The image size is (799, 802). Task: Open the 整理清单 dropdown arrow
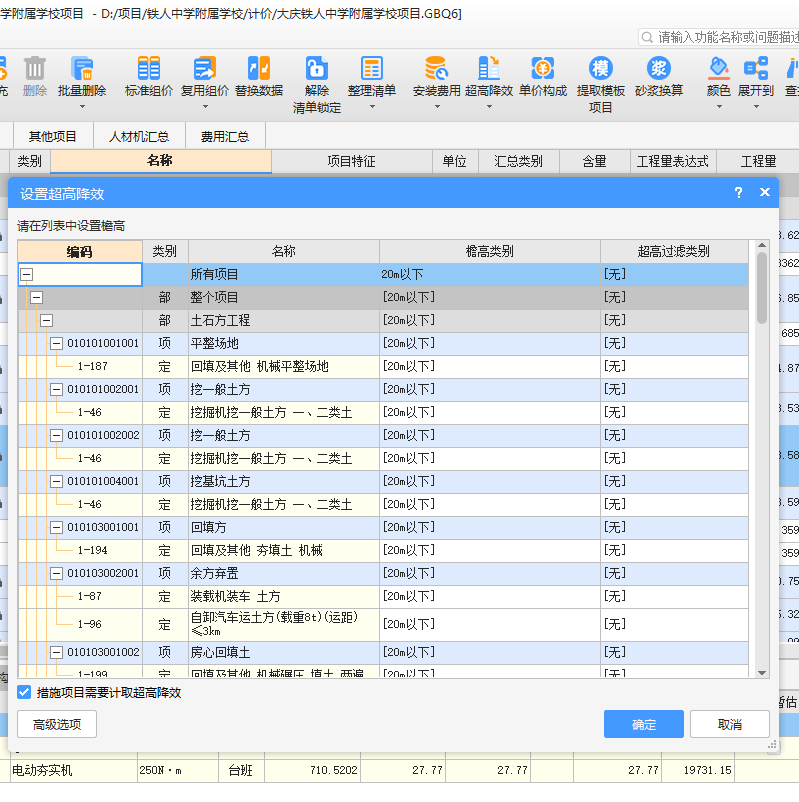372,107
